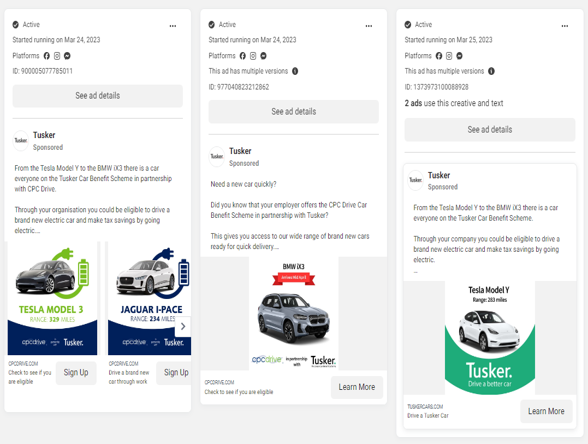
Task: Open three-dots menu on Mar 25 ad card
Action: click(x=565, y=26)
